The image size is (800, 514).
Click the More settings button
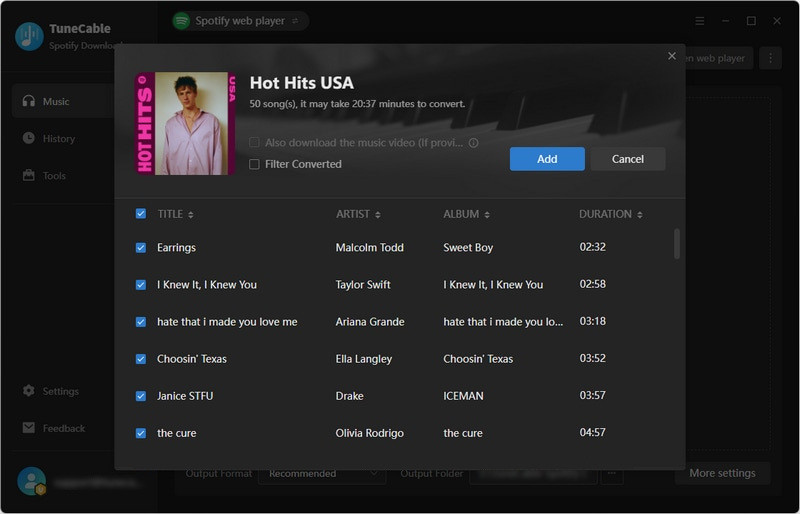[722, 473]
